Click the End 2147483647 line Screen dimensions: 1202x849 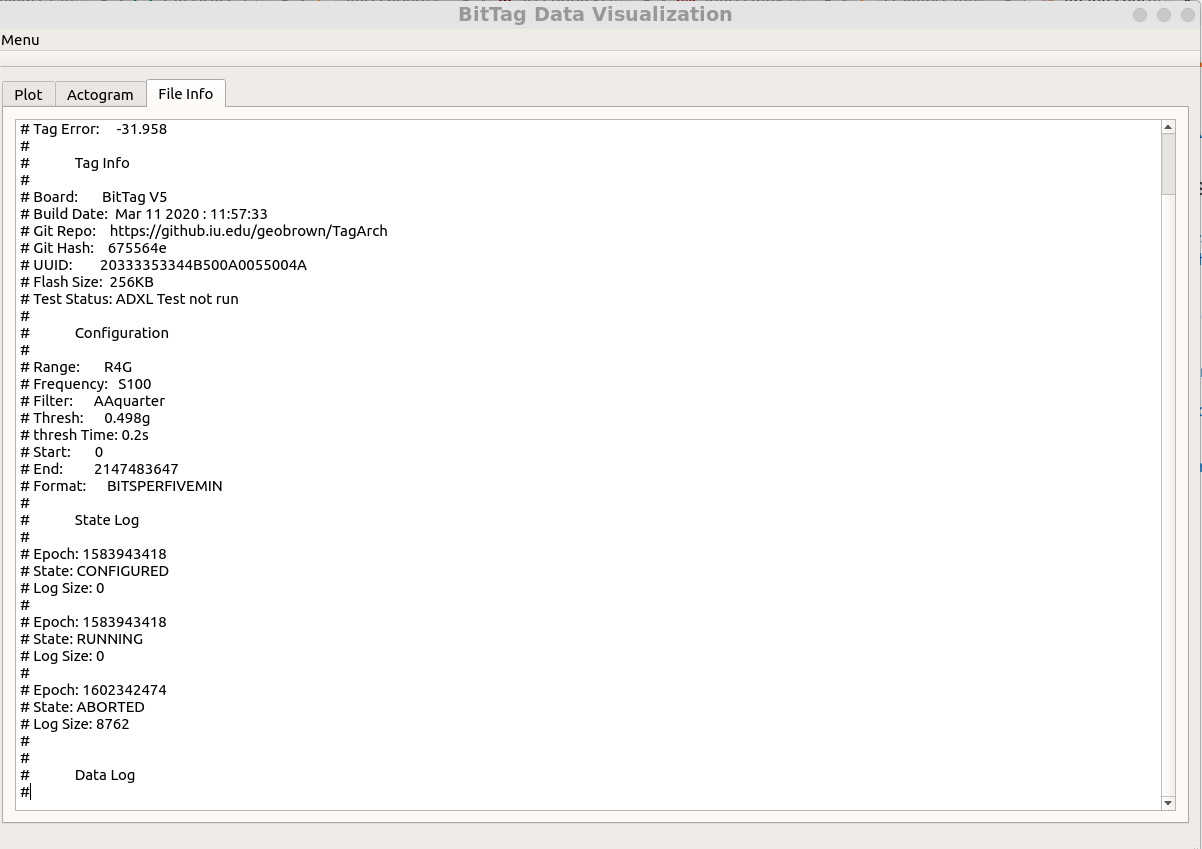[x=99, y=469]
